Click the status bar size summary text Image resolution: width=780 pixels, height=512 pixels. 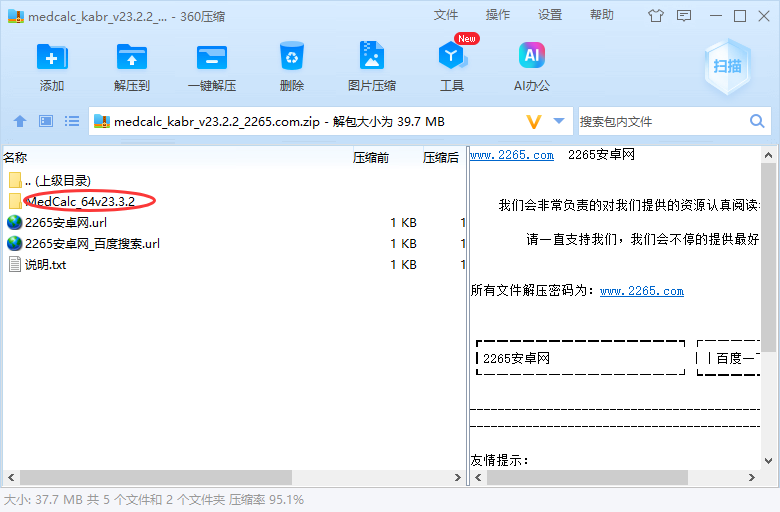click(154, 500)
